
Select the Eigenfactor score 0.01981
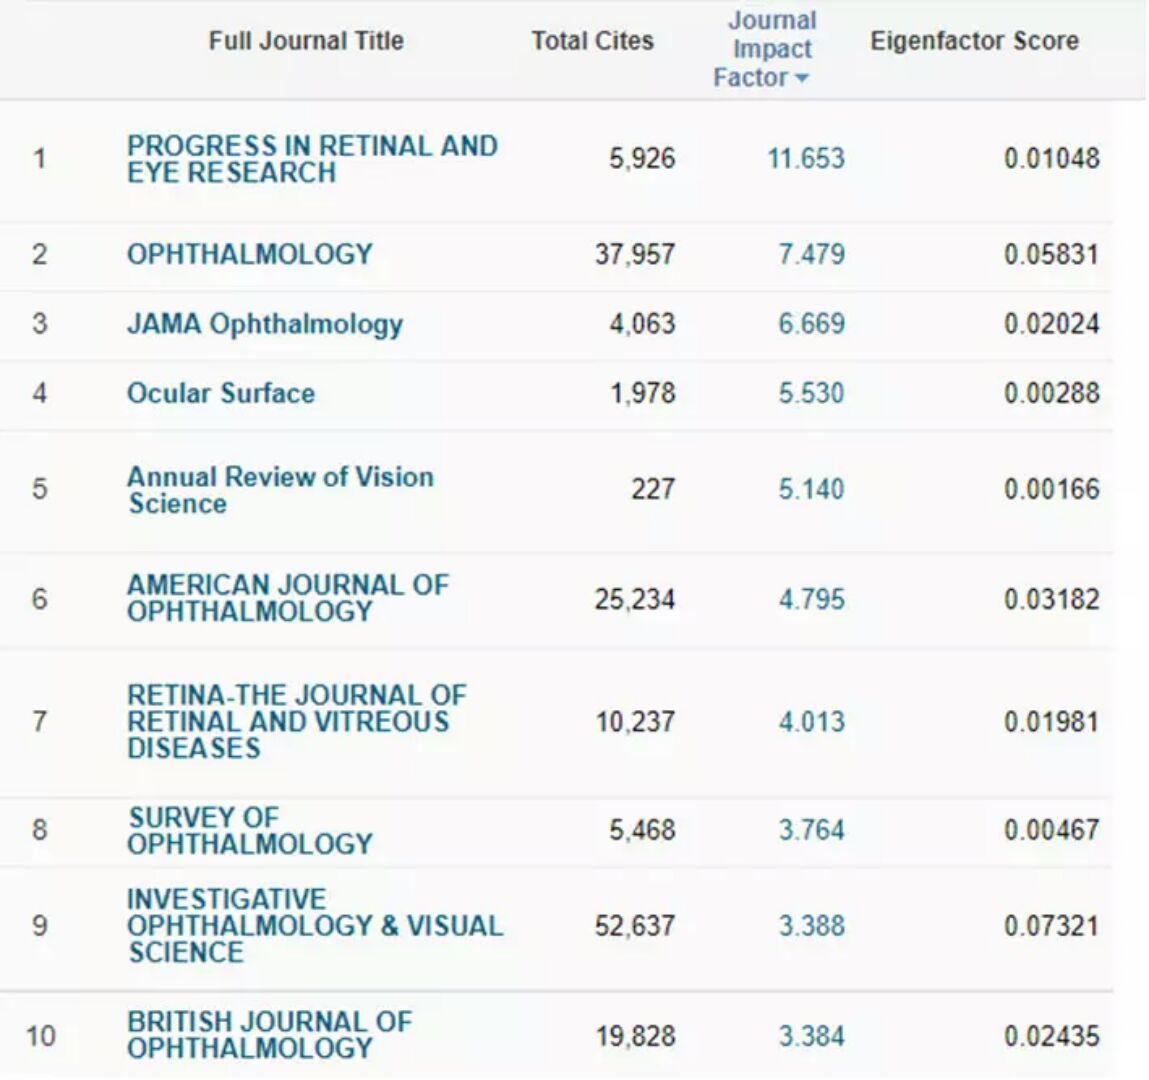(1052, 722)
